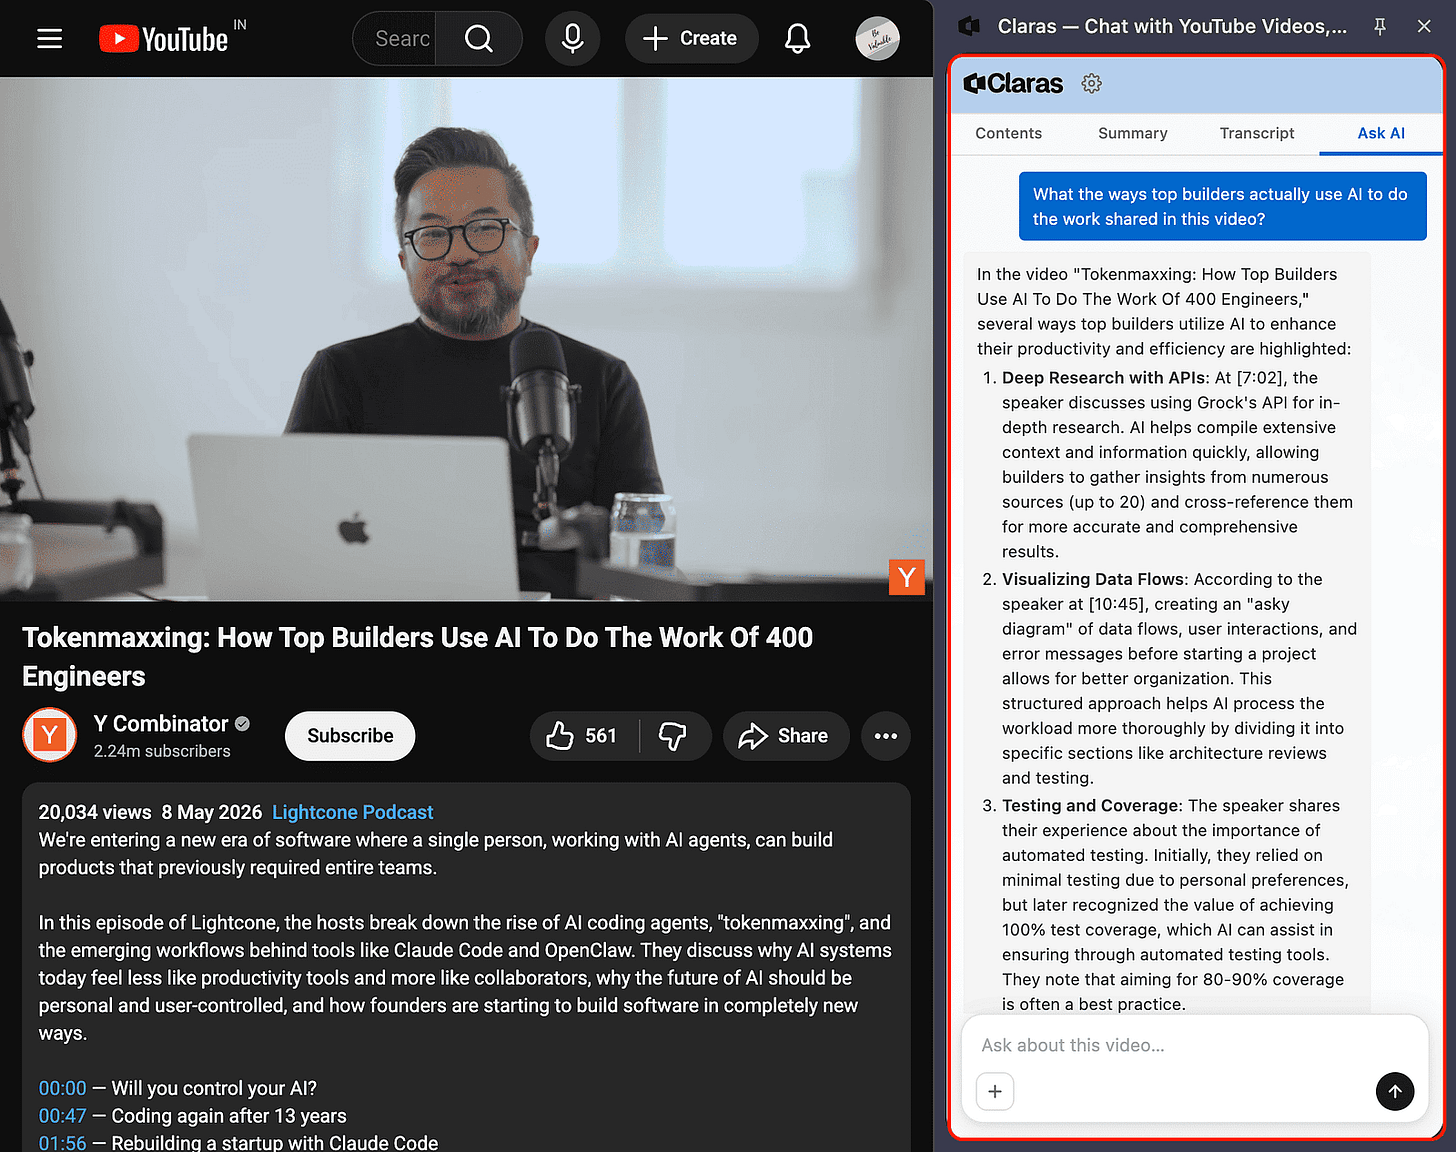Share the video
Viewport: 1456px width, 1152px height.
tap(786, 736)
